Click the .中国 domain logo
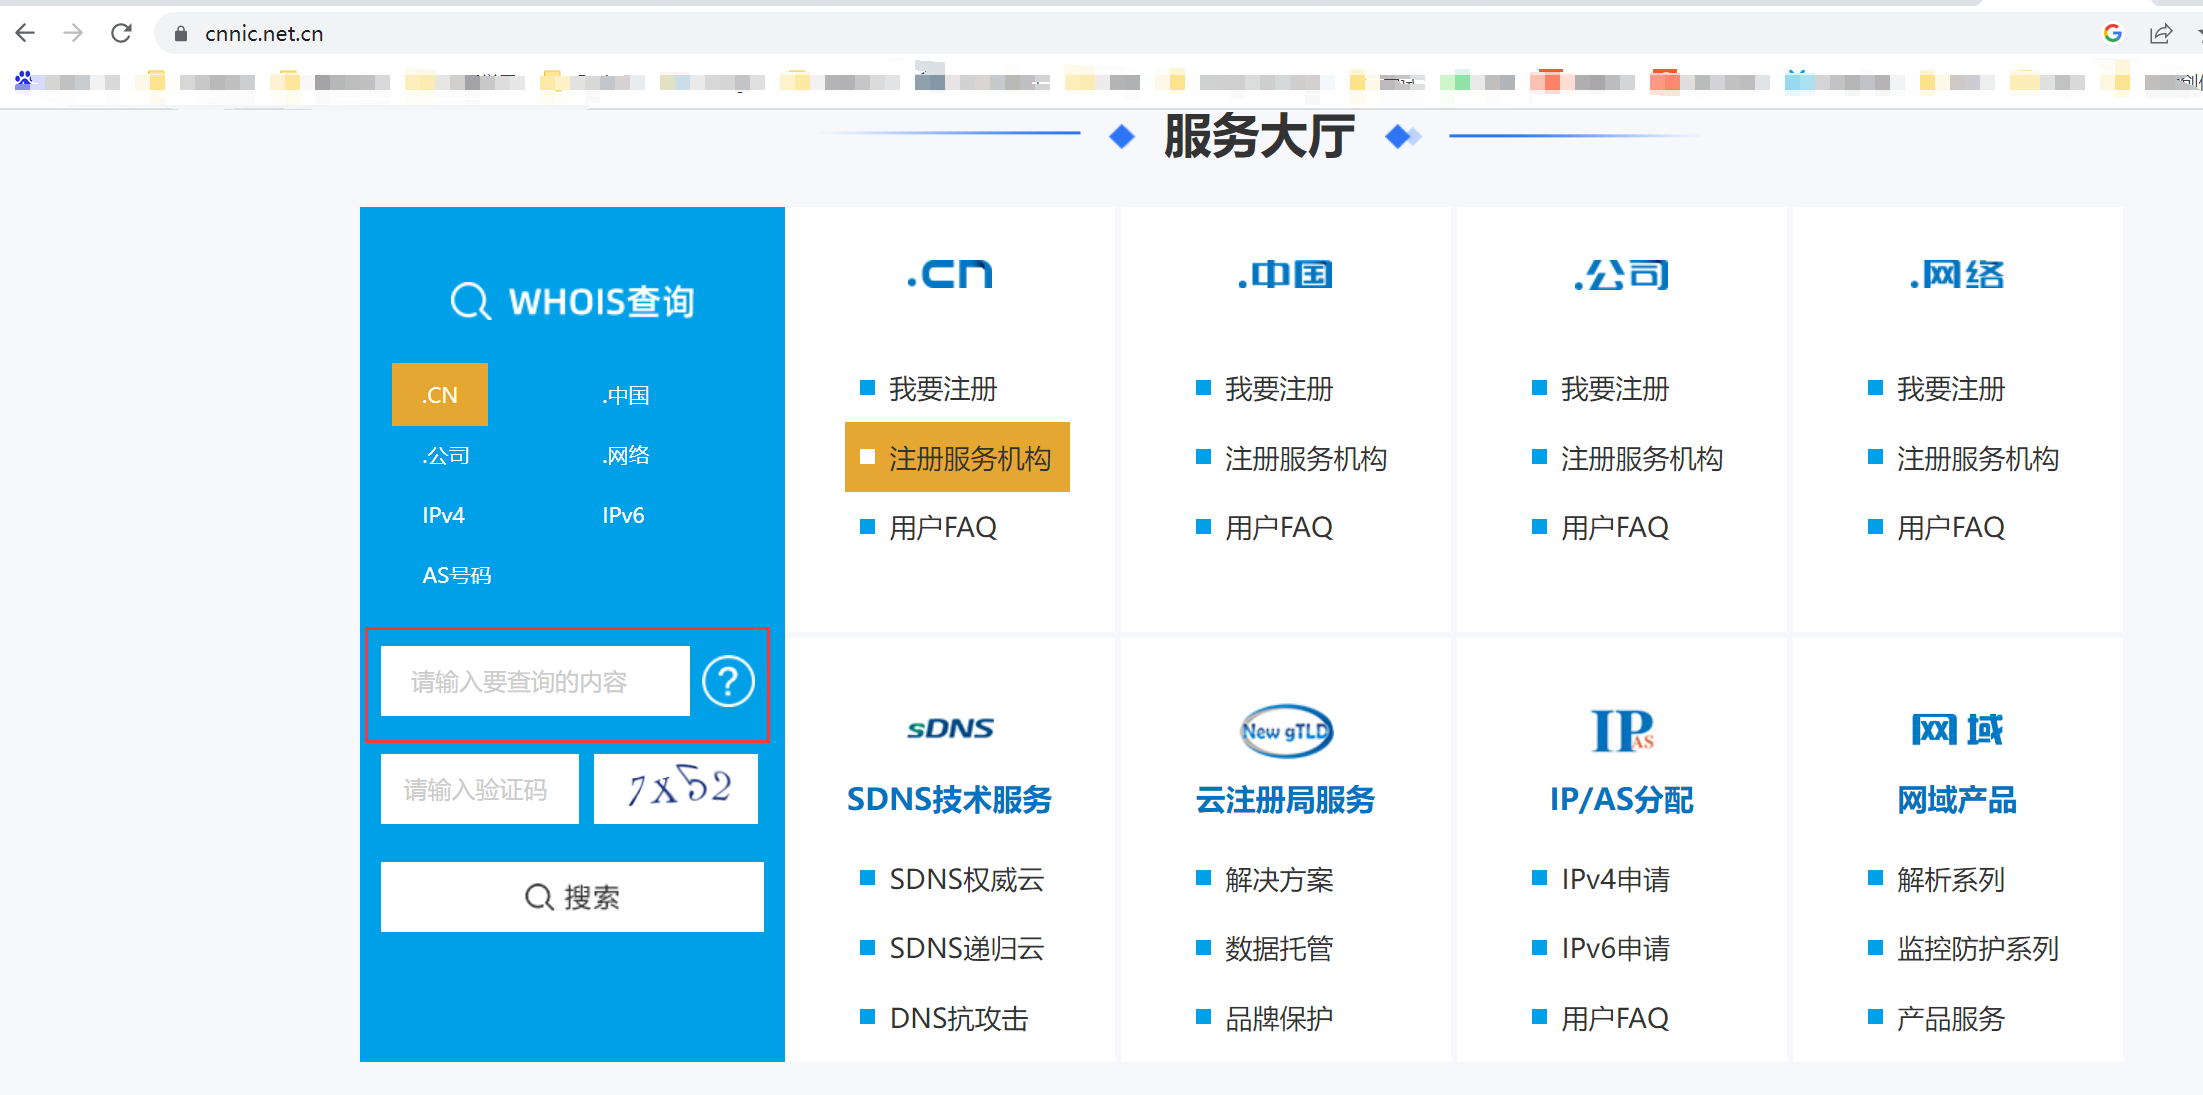2203x1095 pixels. [x=1285, y=274]
